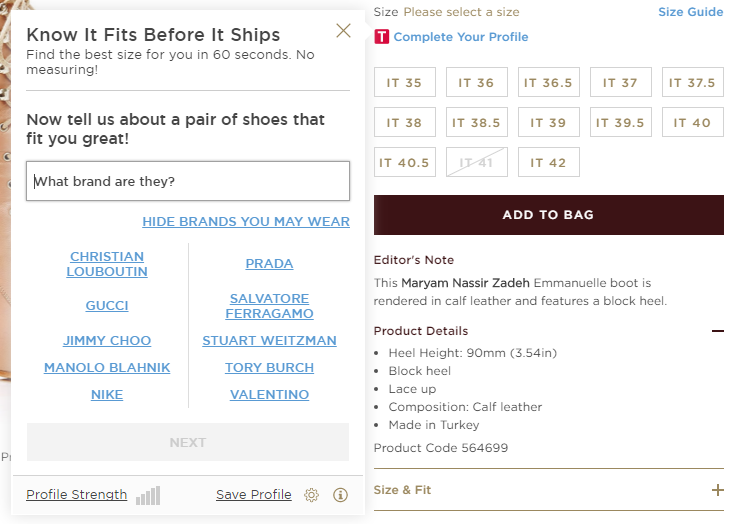Pick size IT 37
Screen dimensions: 737x524
pyautogui.click(x=620, y=83)
